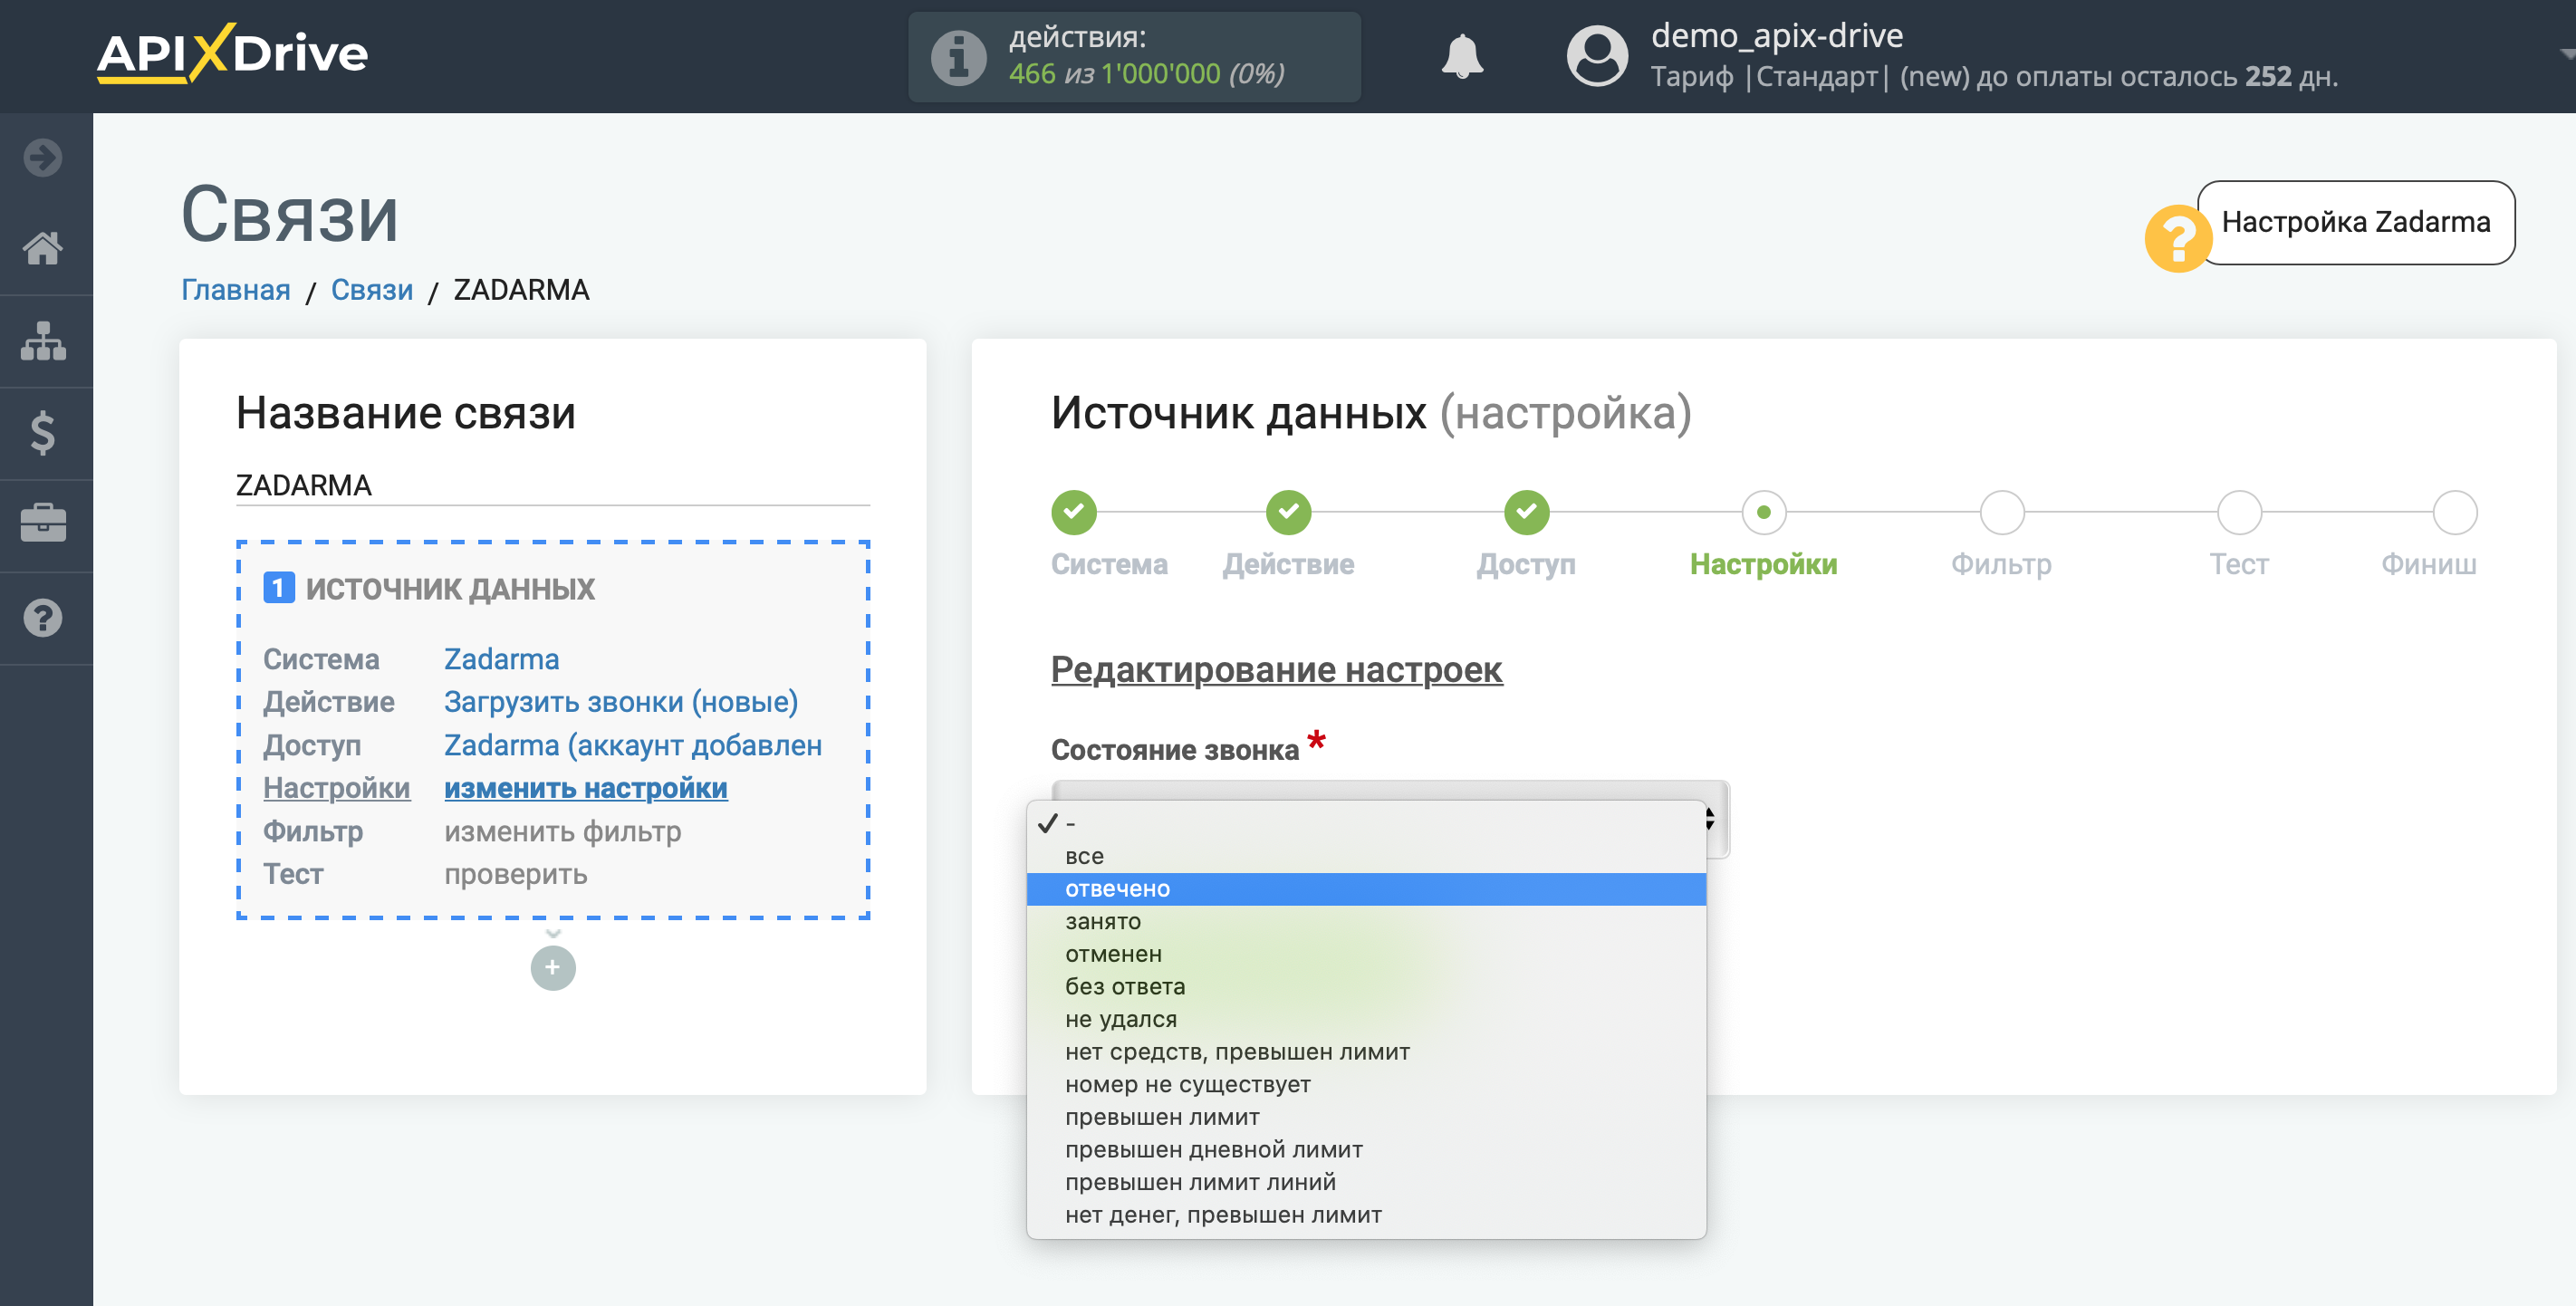
Task: Click изменить фильтр text
Action: (563, 832)
